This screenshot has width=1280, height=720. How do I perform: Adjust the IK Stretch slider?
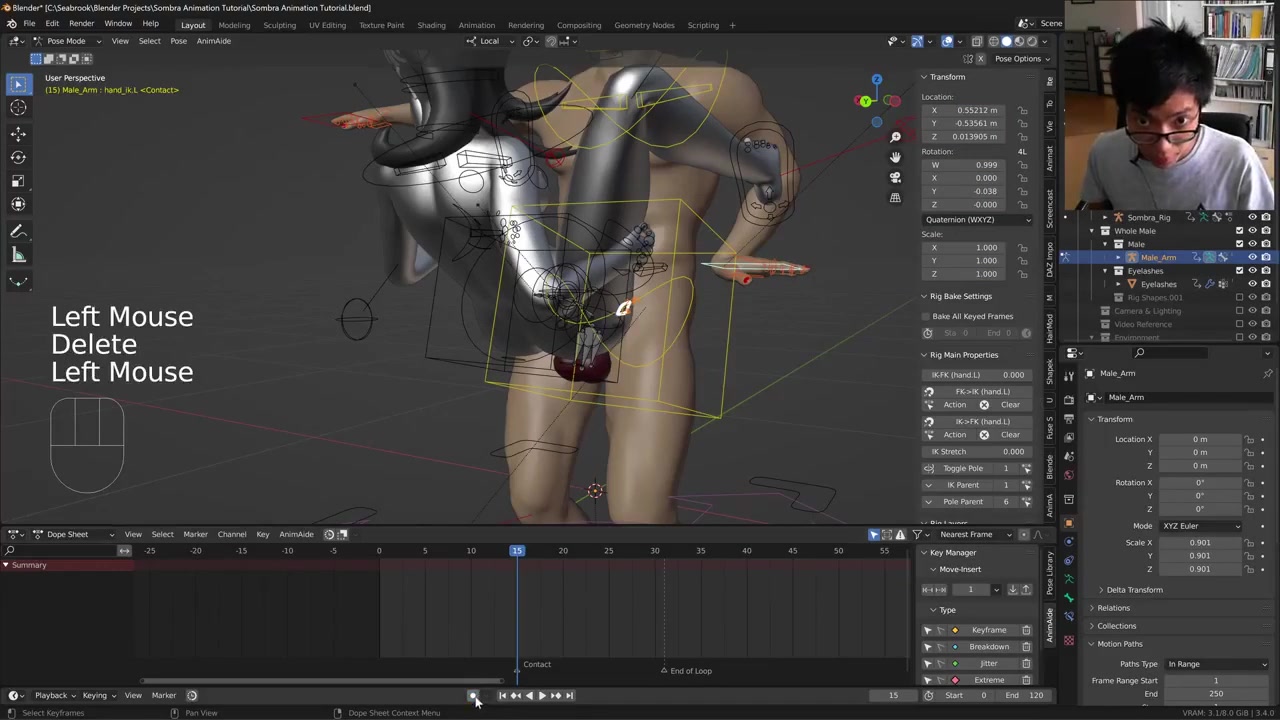coord(977,451)
